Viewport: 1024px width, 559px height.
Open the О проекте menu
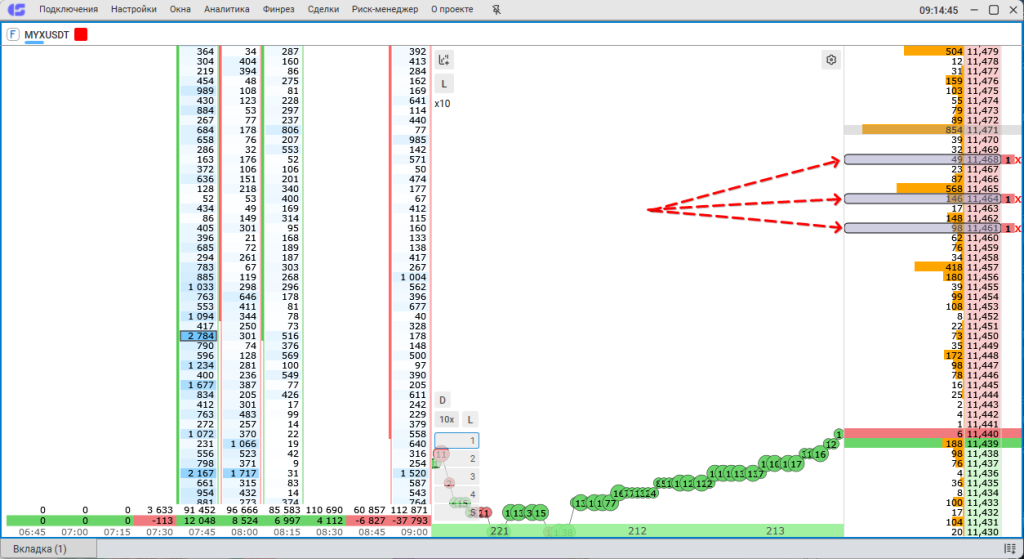coord(452,10)
